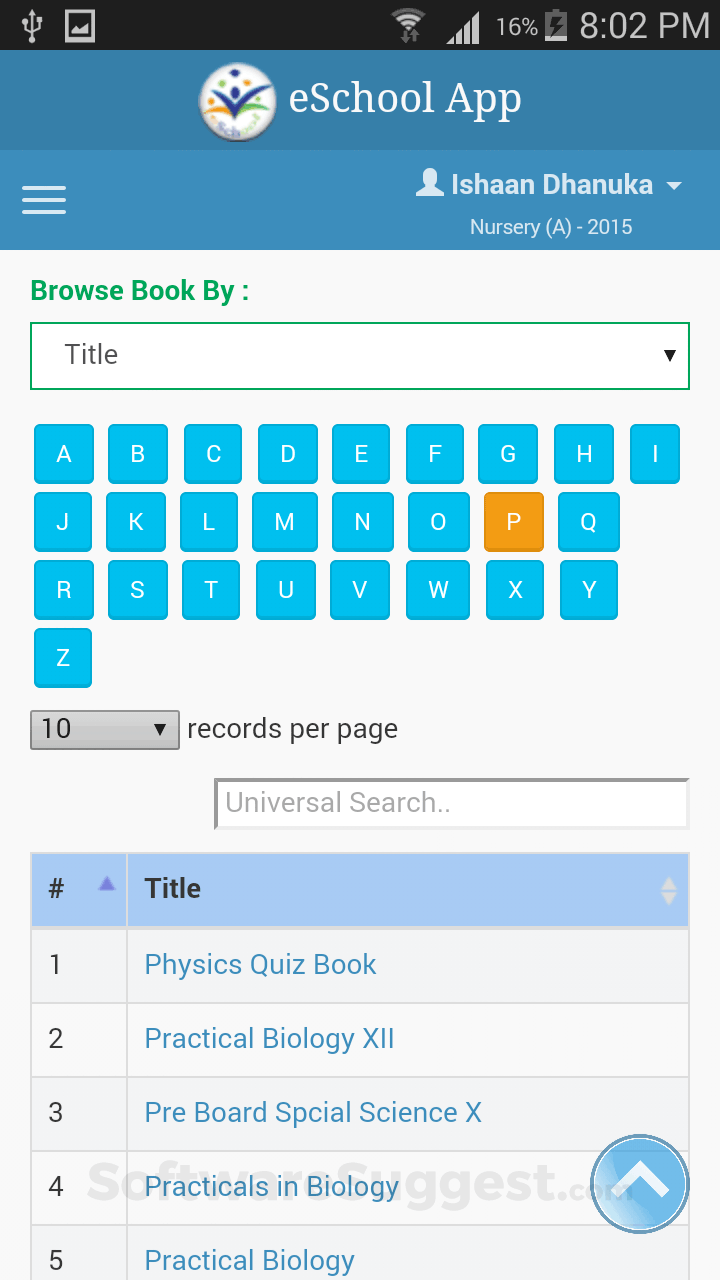Choose letter Z filter button

pyautogui.click(x=63, y=658)
